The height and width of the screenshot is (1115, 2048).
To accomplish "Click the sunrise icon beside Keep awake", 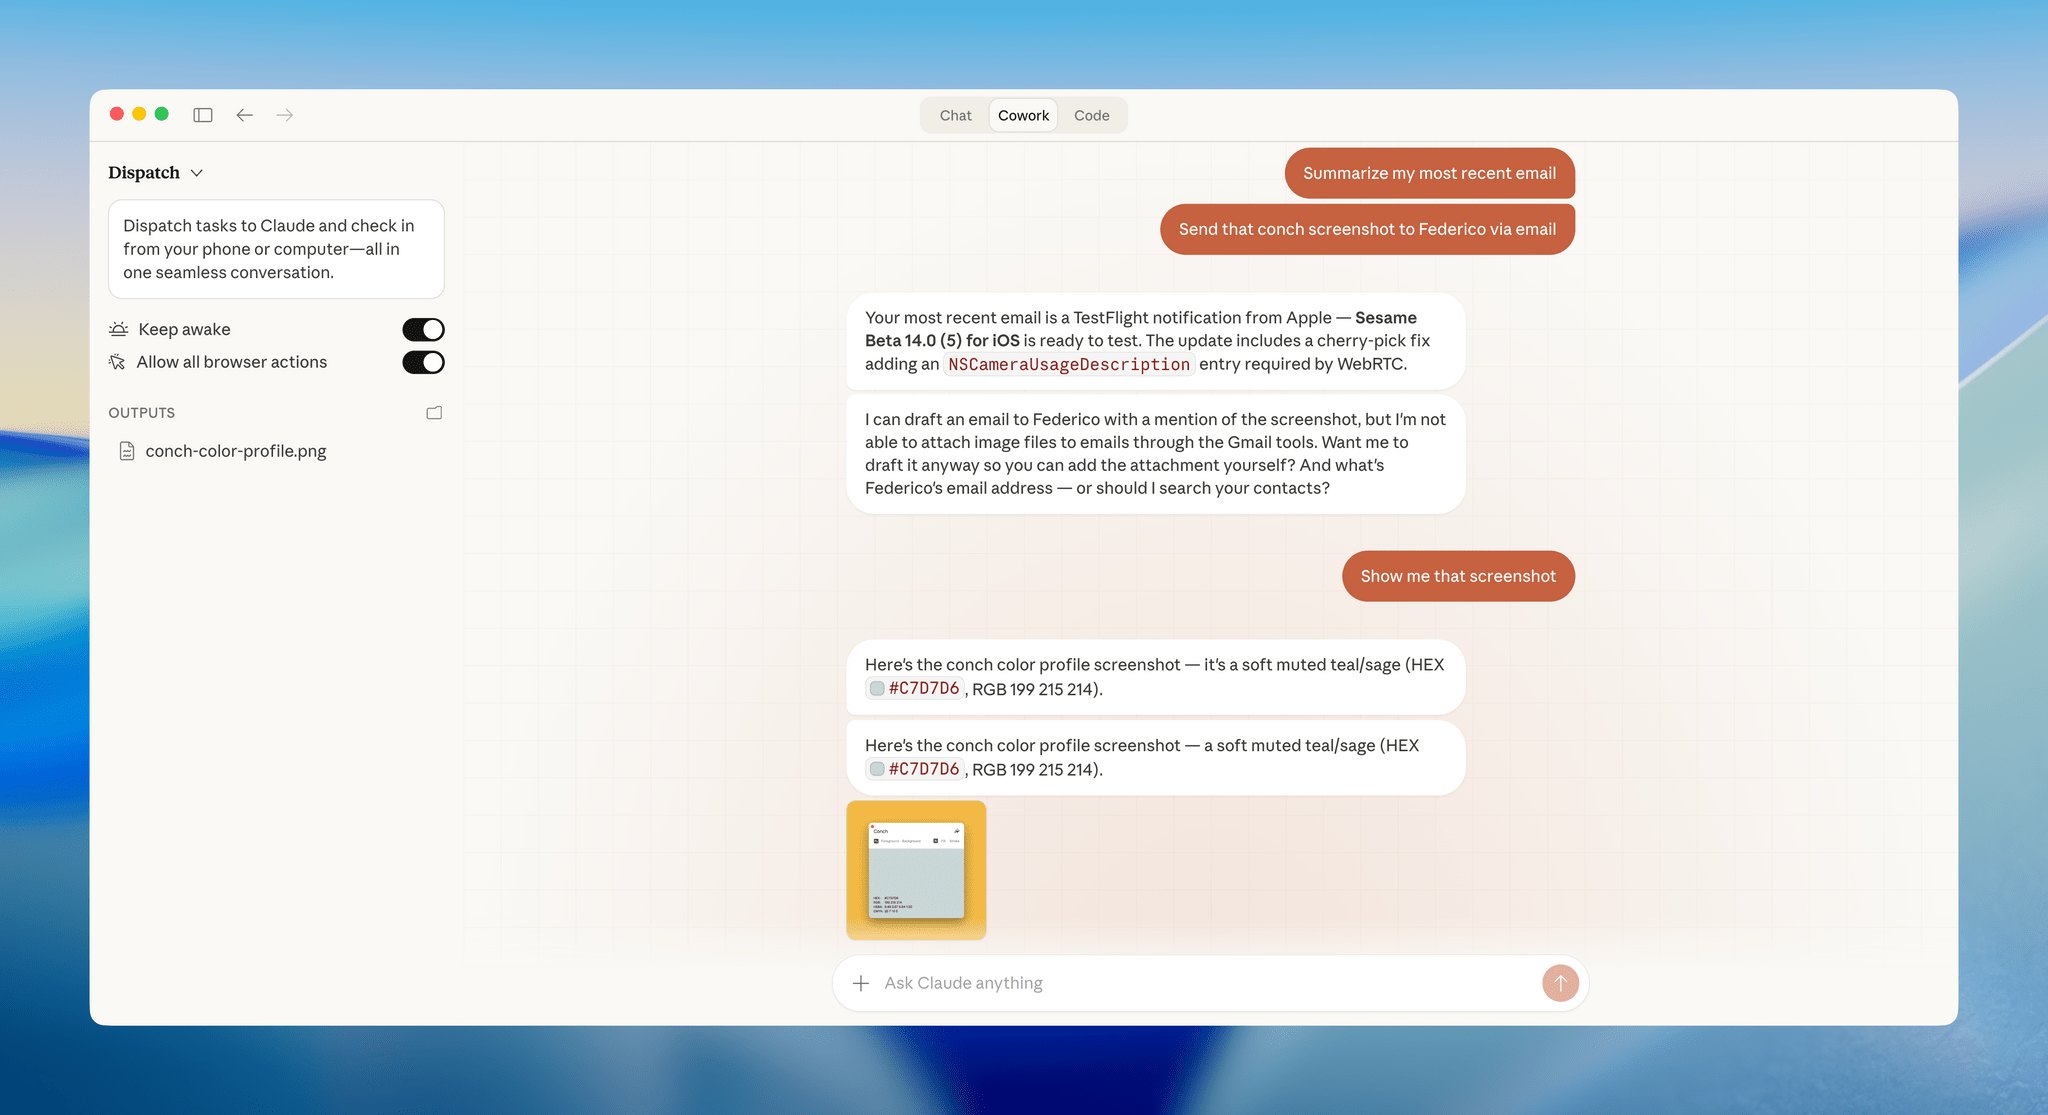I will 117,328.
